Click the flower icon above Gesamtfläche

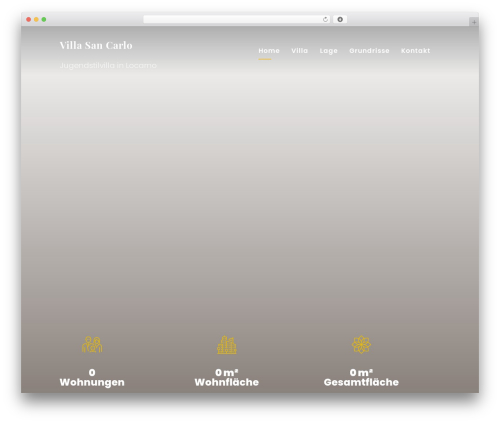[x=361, y=344]
